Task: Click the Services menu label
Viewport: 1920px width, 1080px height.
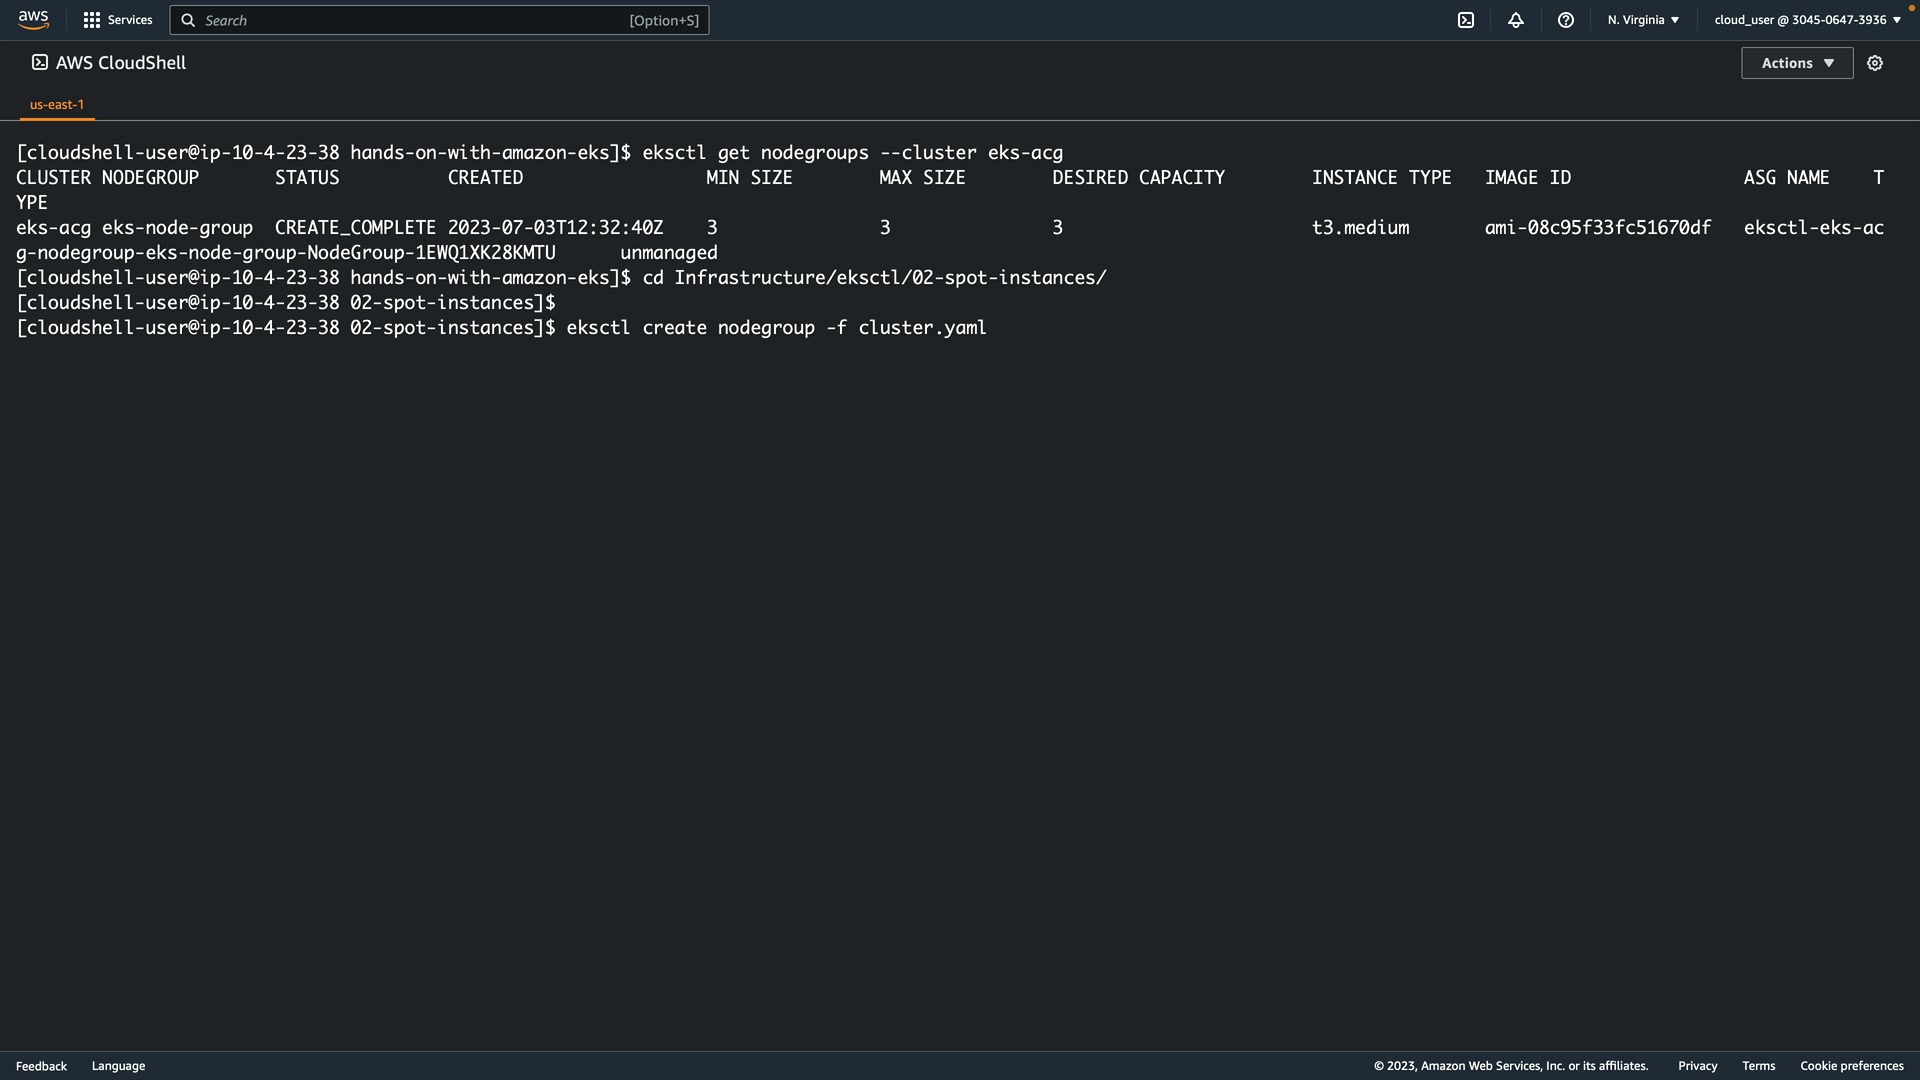Action: click(x=130, y=20)
